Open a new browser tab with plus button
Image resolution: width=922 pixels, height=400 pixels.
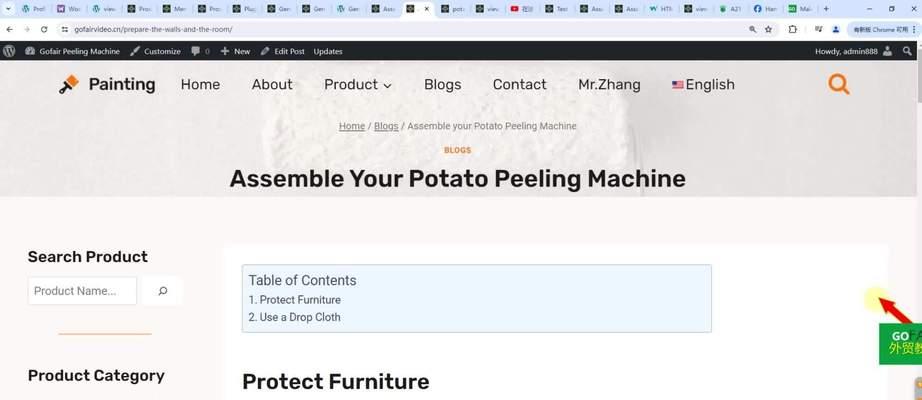pyautogui.click(x=826, y=9)
